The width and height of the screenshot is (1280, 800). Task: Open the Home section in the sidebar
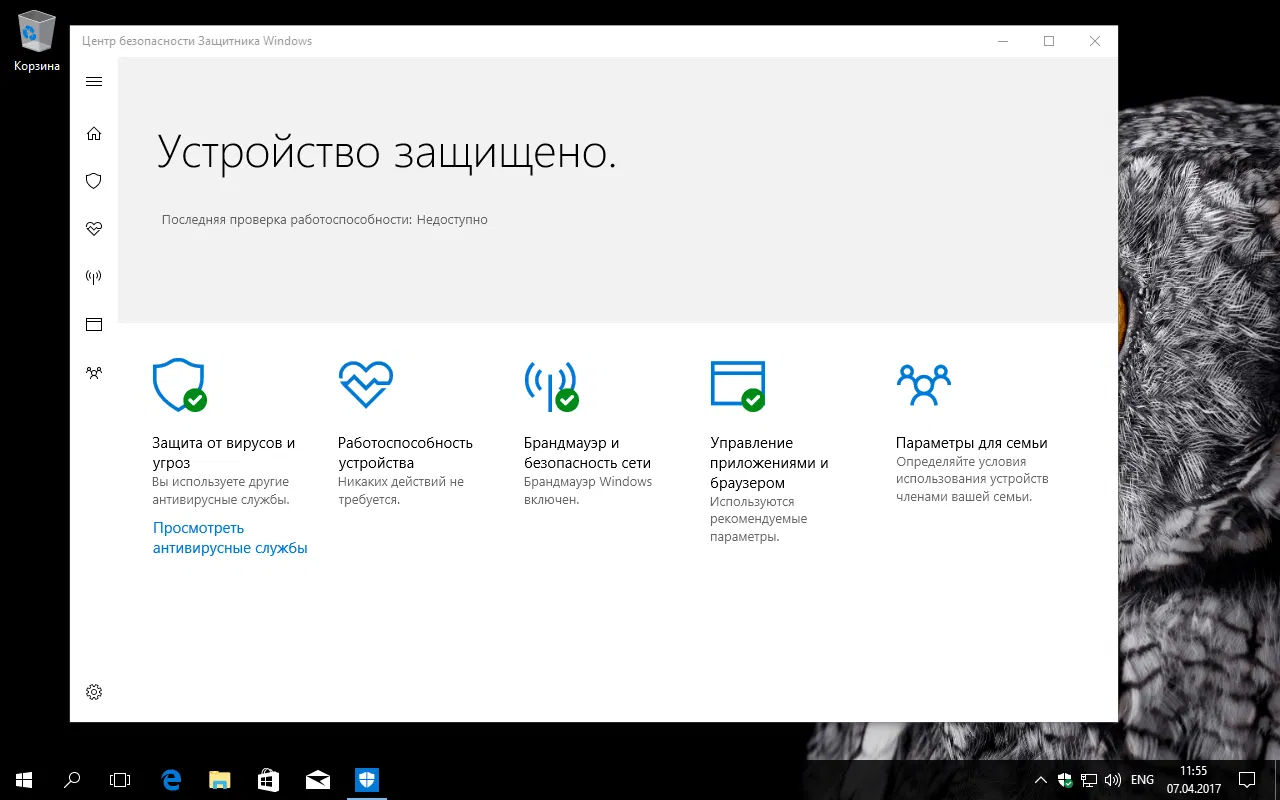click(93, 132)
